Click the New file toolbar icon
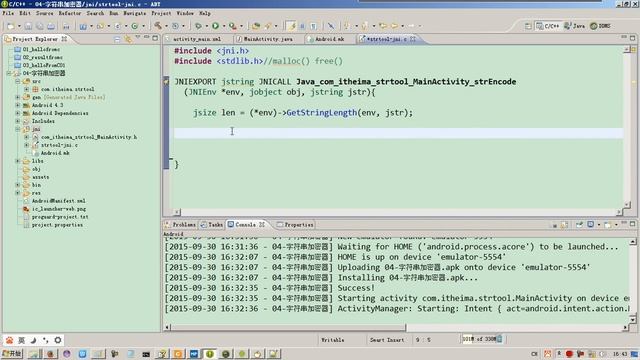Viewport: 640px width, 360px height. 11,26
